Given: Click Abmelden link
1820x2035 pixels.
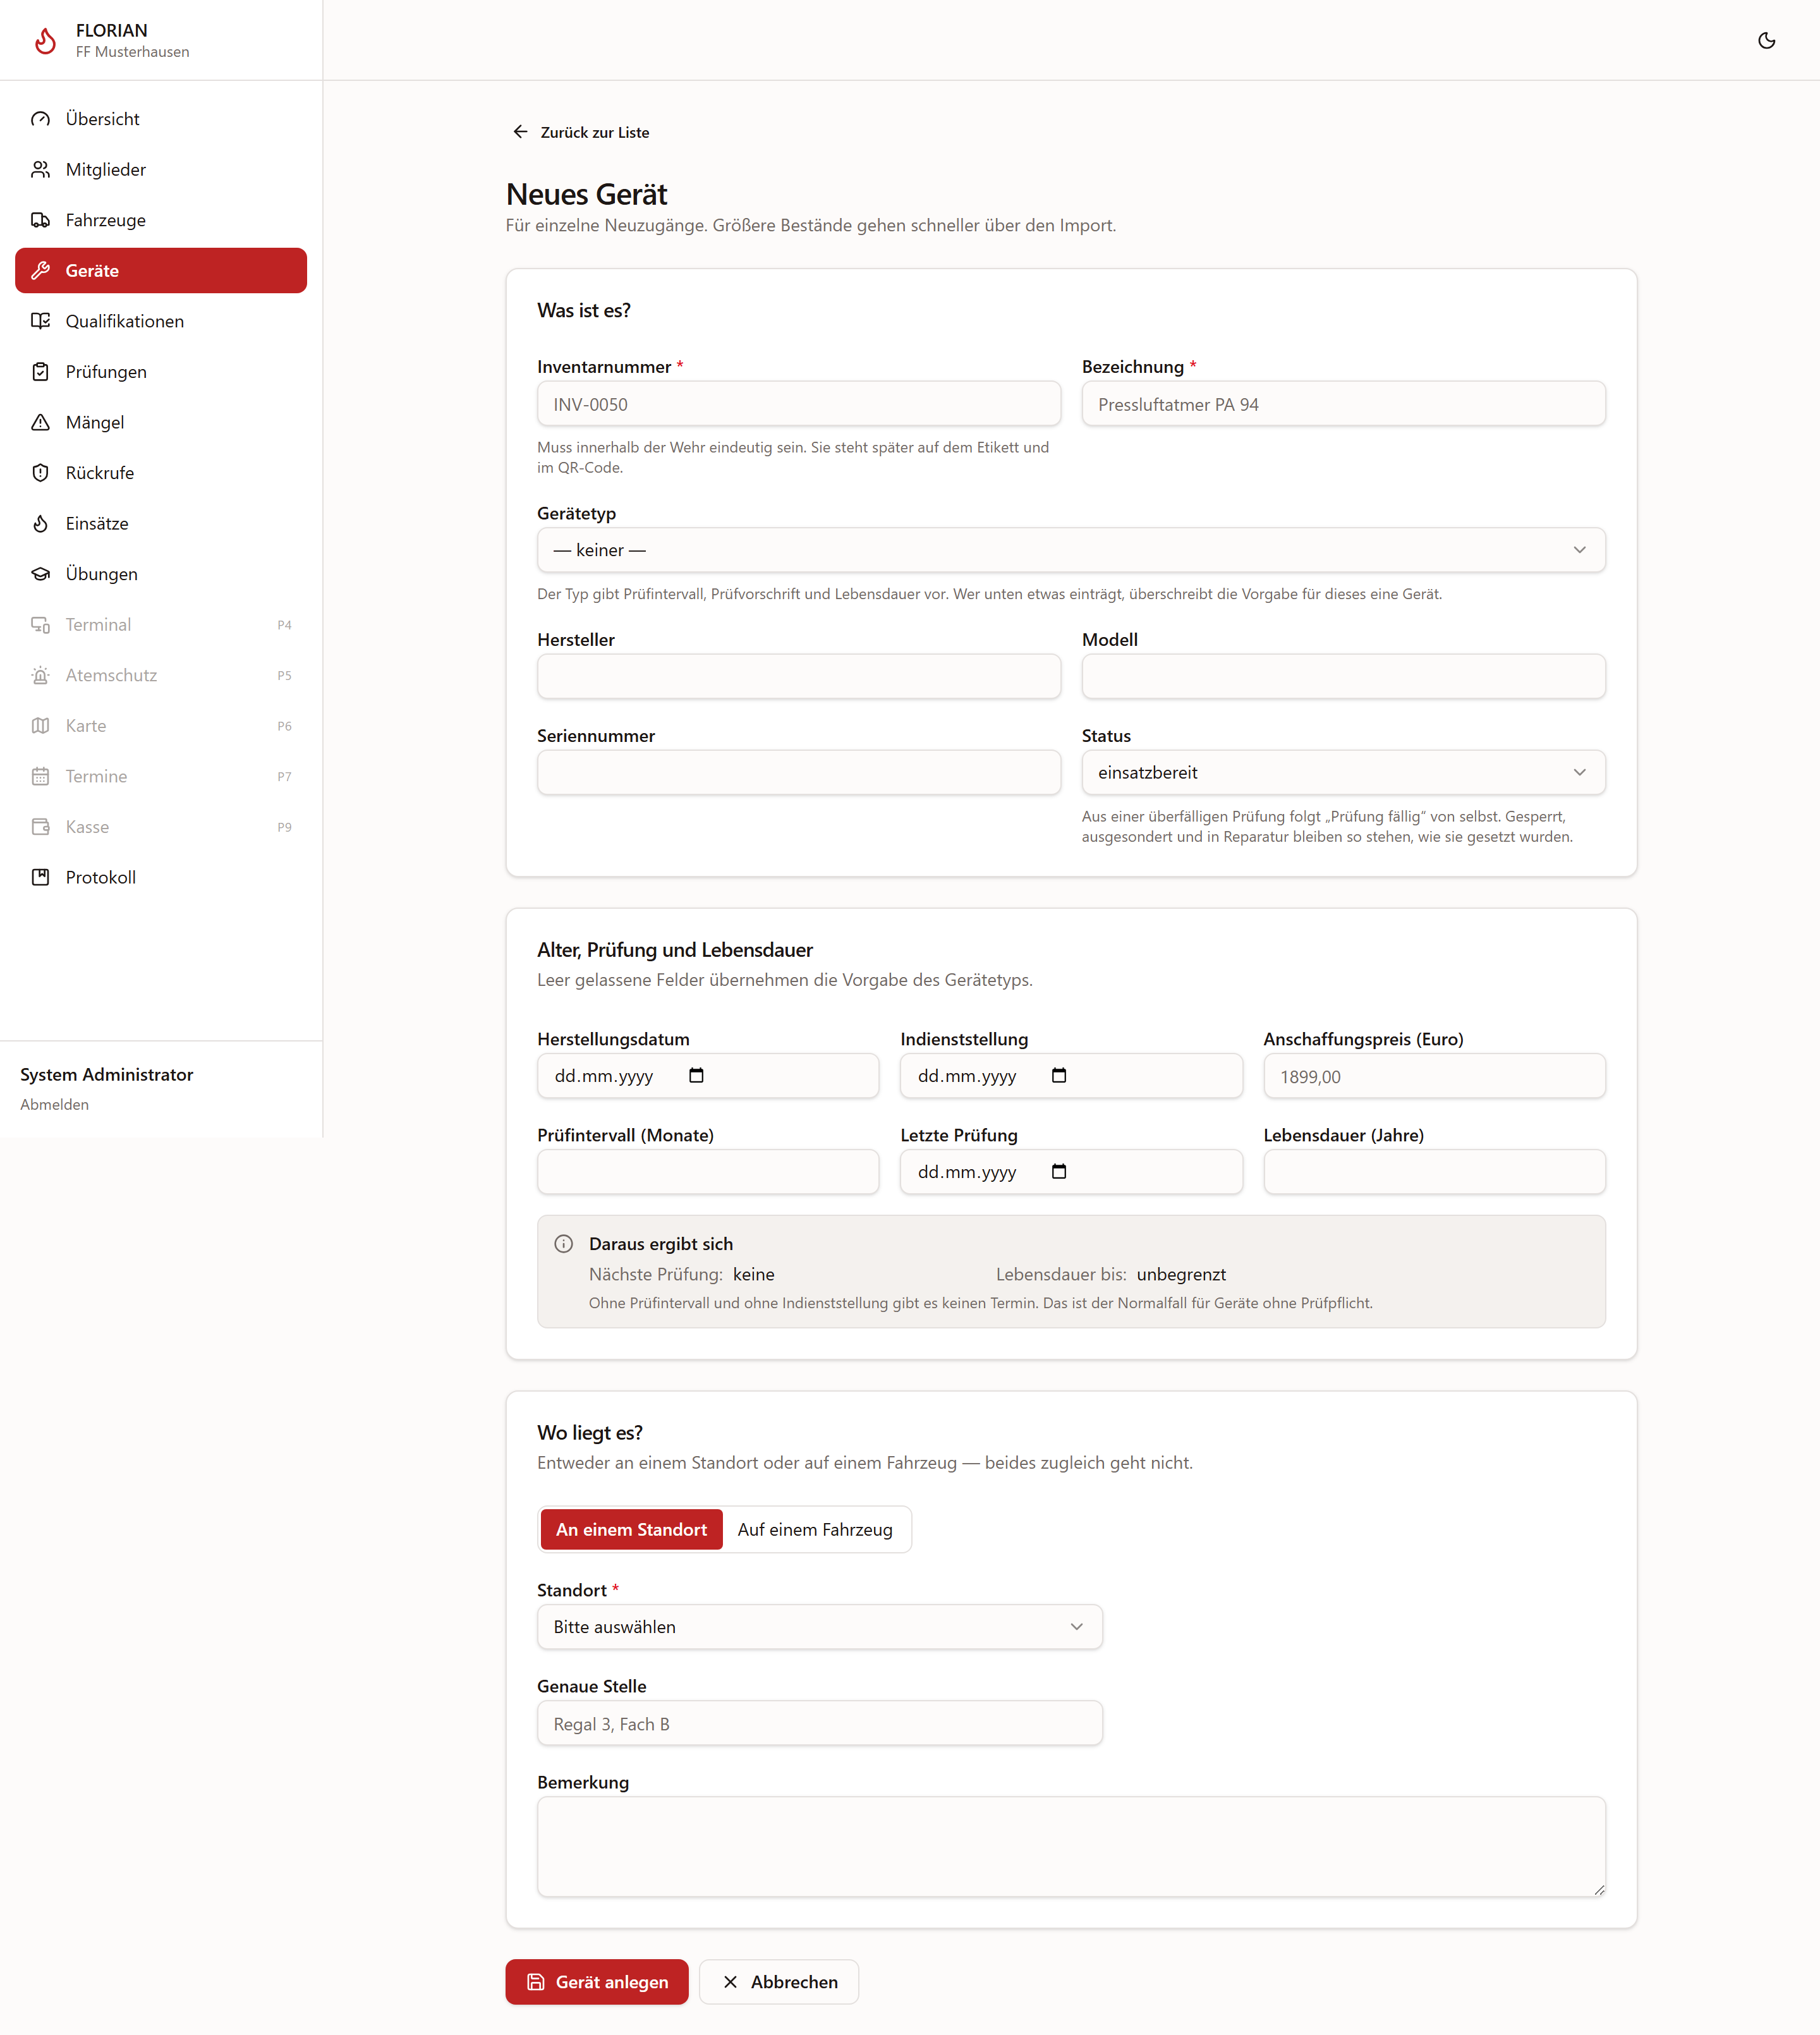Looking at the screenshot, I should point(54,1104).
